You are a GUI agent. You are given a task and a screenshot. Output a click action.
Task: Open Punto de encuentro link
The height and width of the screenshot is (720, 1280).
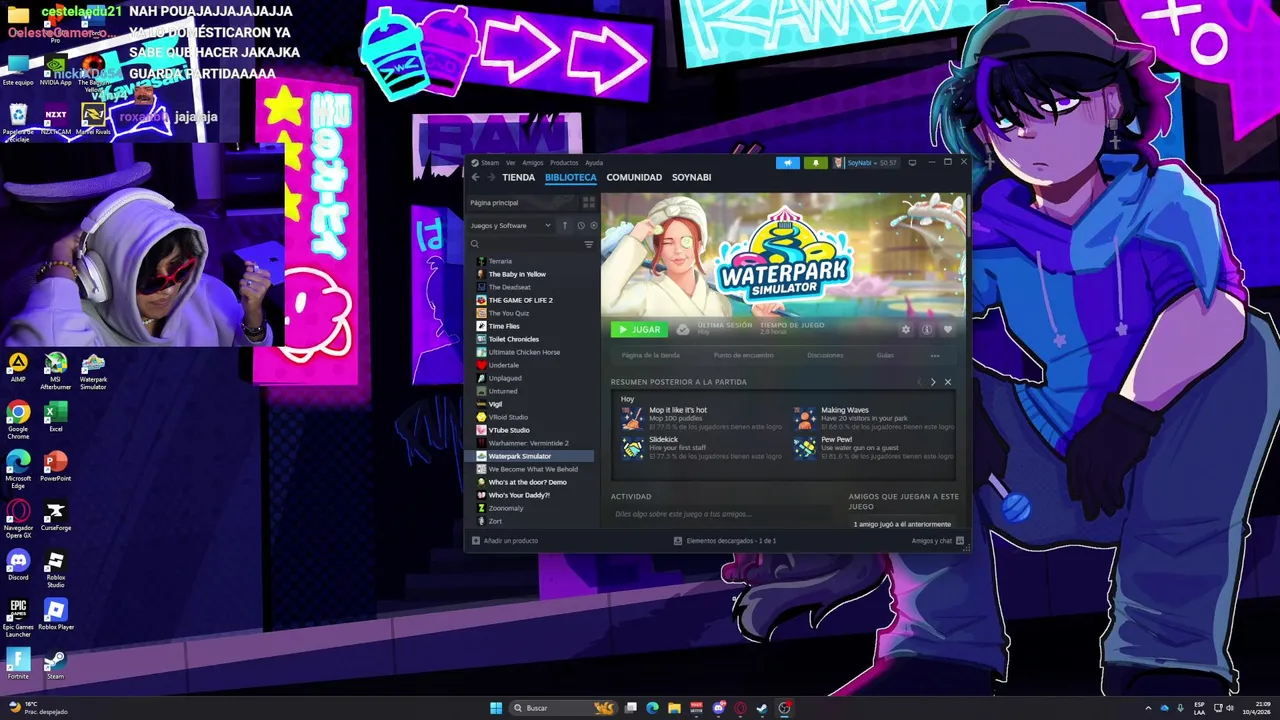(743, 355)
